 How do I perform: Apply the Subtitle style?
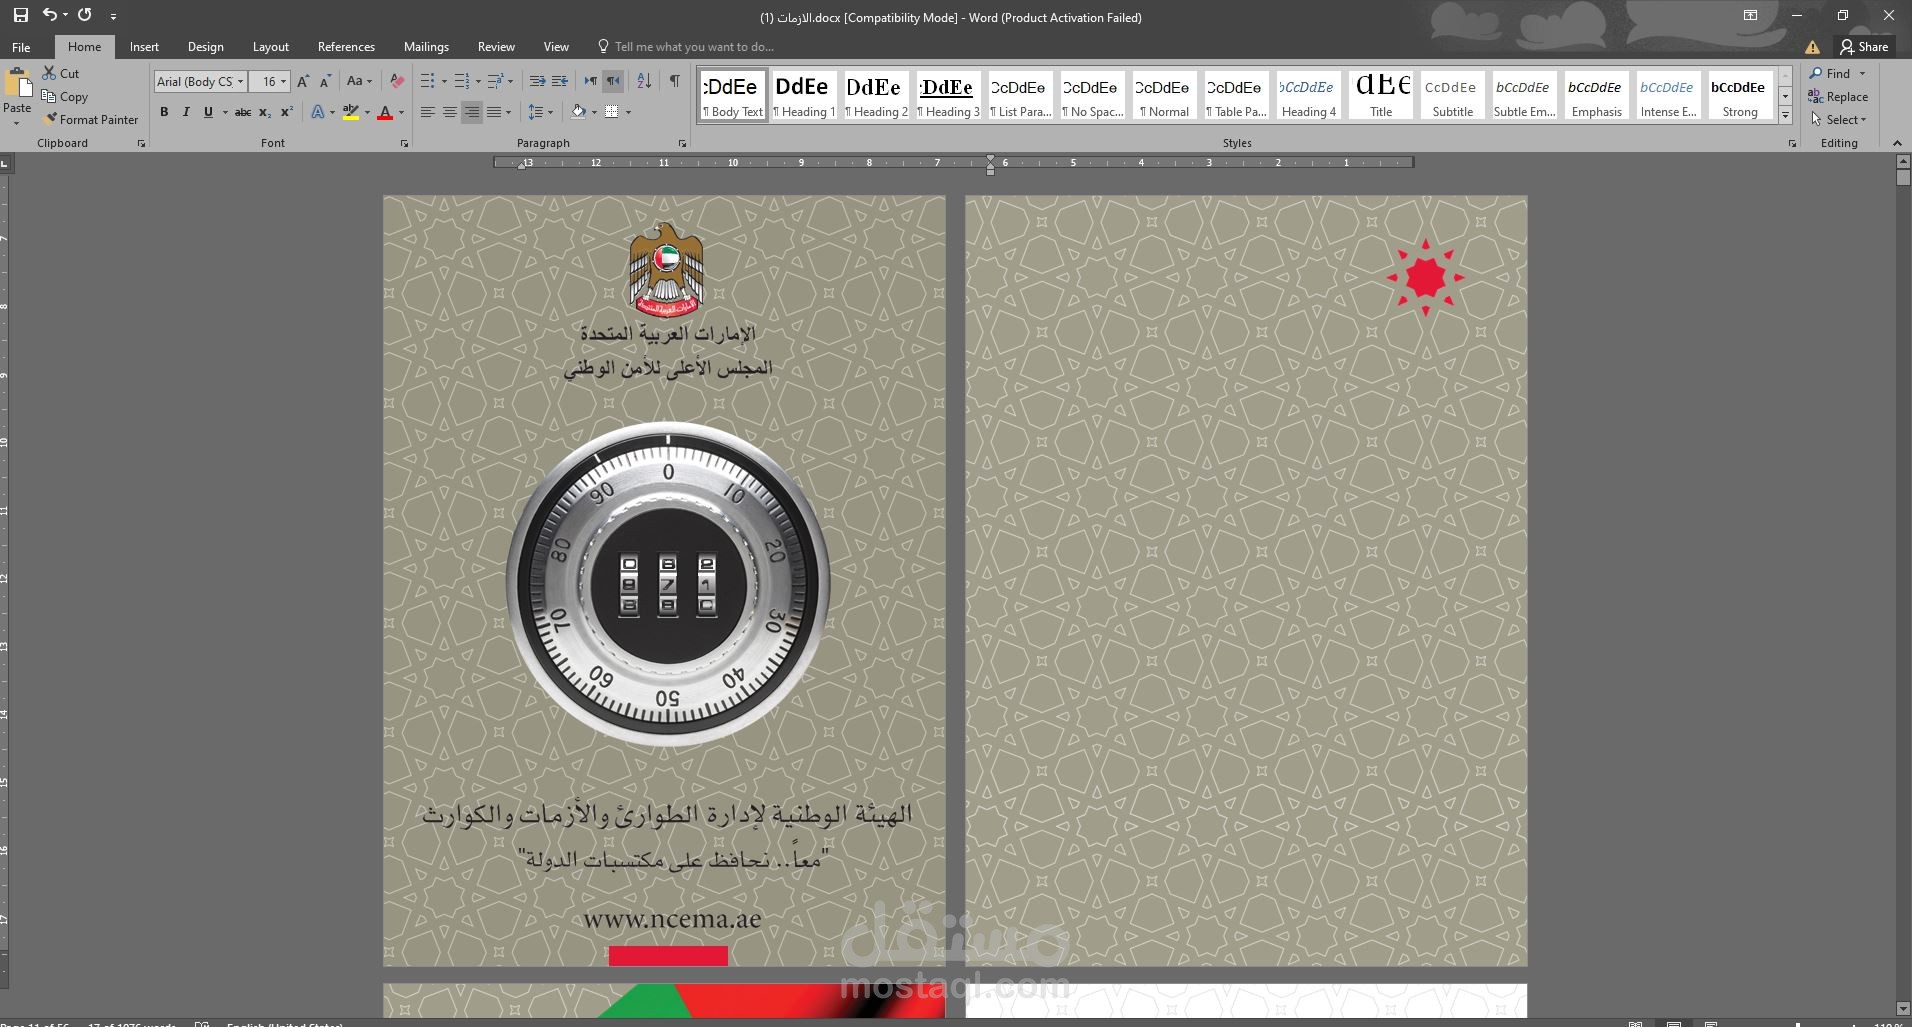coord(1452,95)
